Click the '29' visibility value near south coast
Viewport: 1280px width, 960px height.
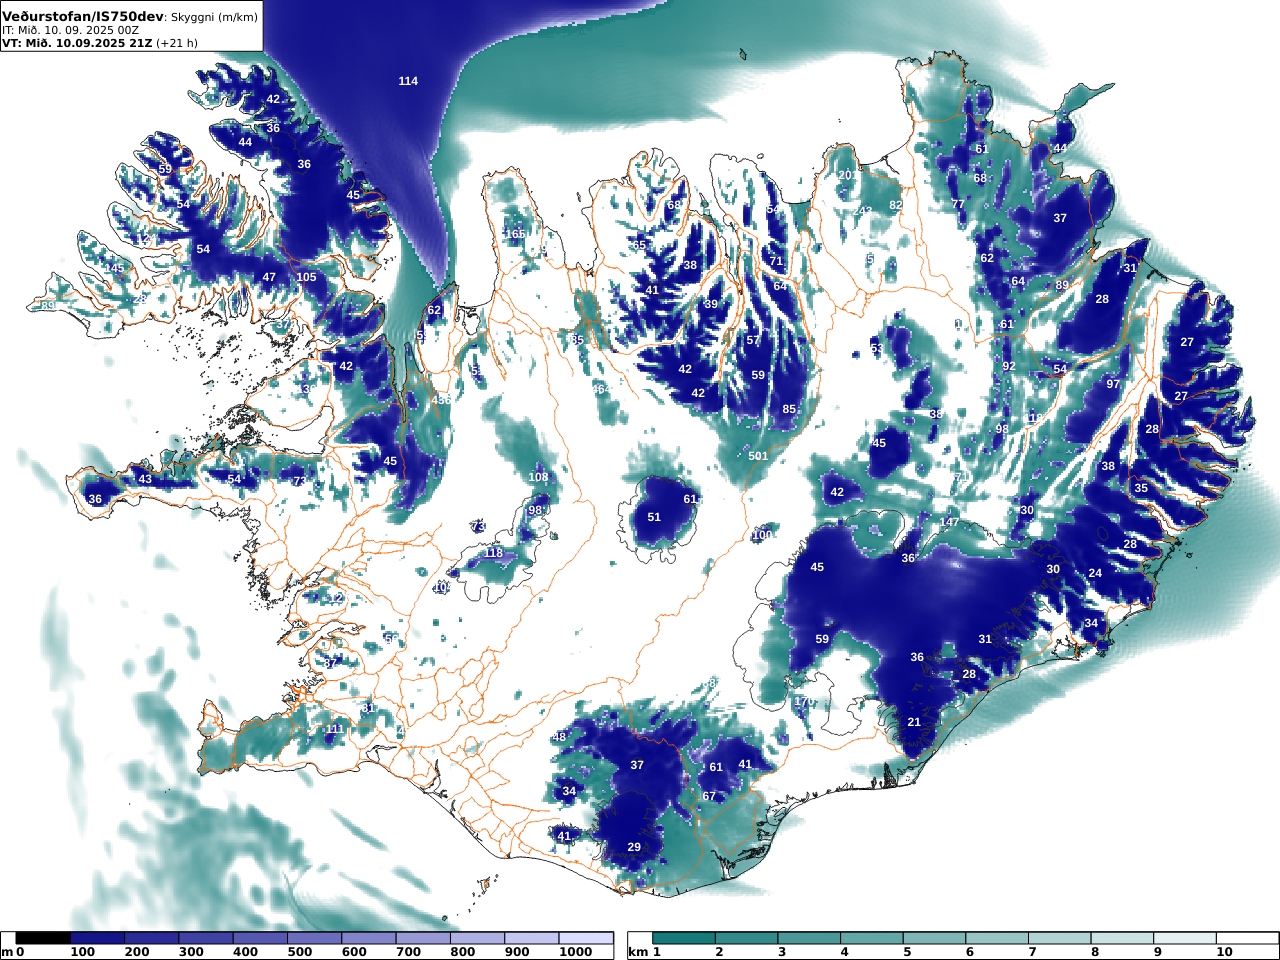click(x=634, y=847)
